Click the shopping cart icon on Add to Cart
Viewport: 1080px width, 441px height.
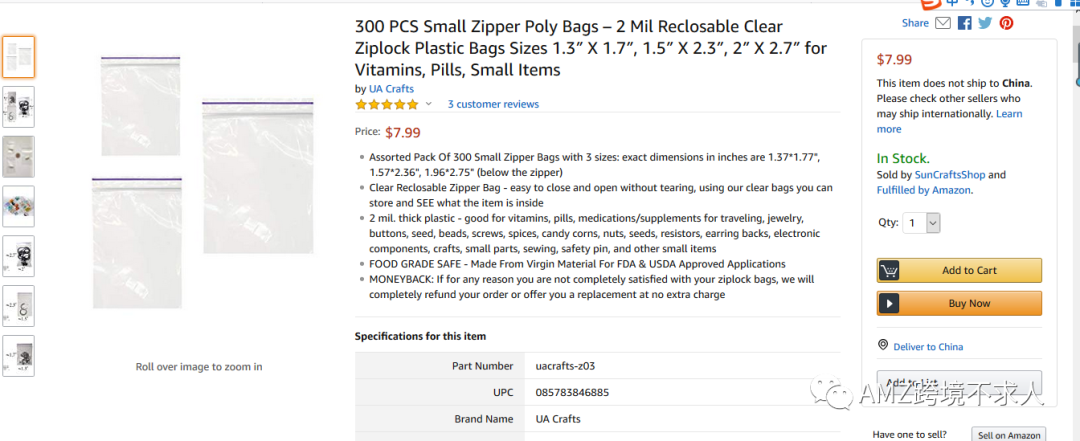(x=889, y=270)
